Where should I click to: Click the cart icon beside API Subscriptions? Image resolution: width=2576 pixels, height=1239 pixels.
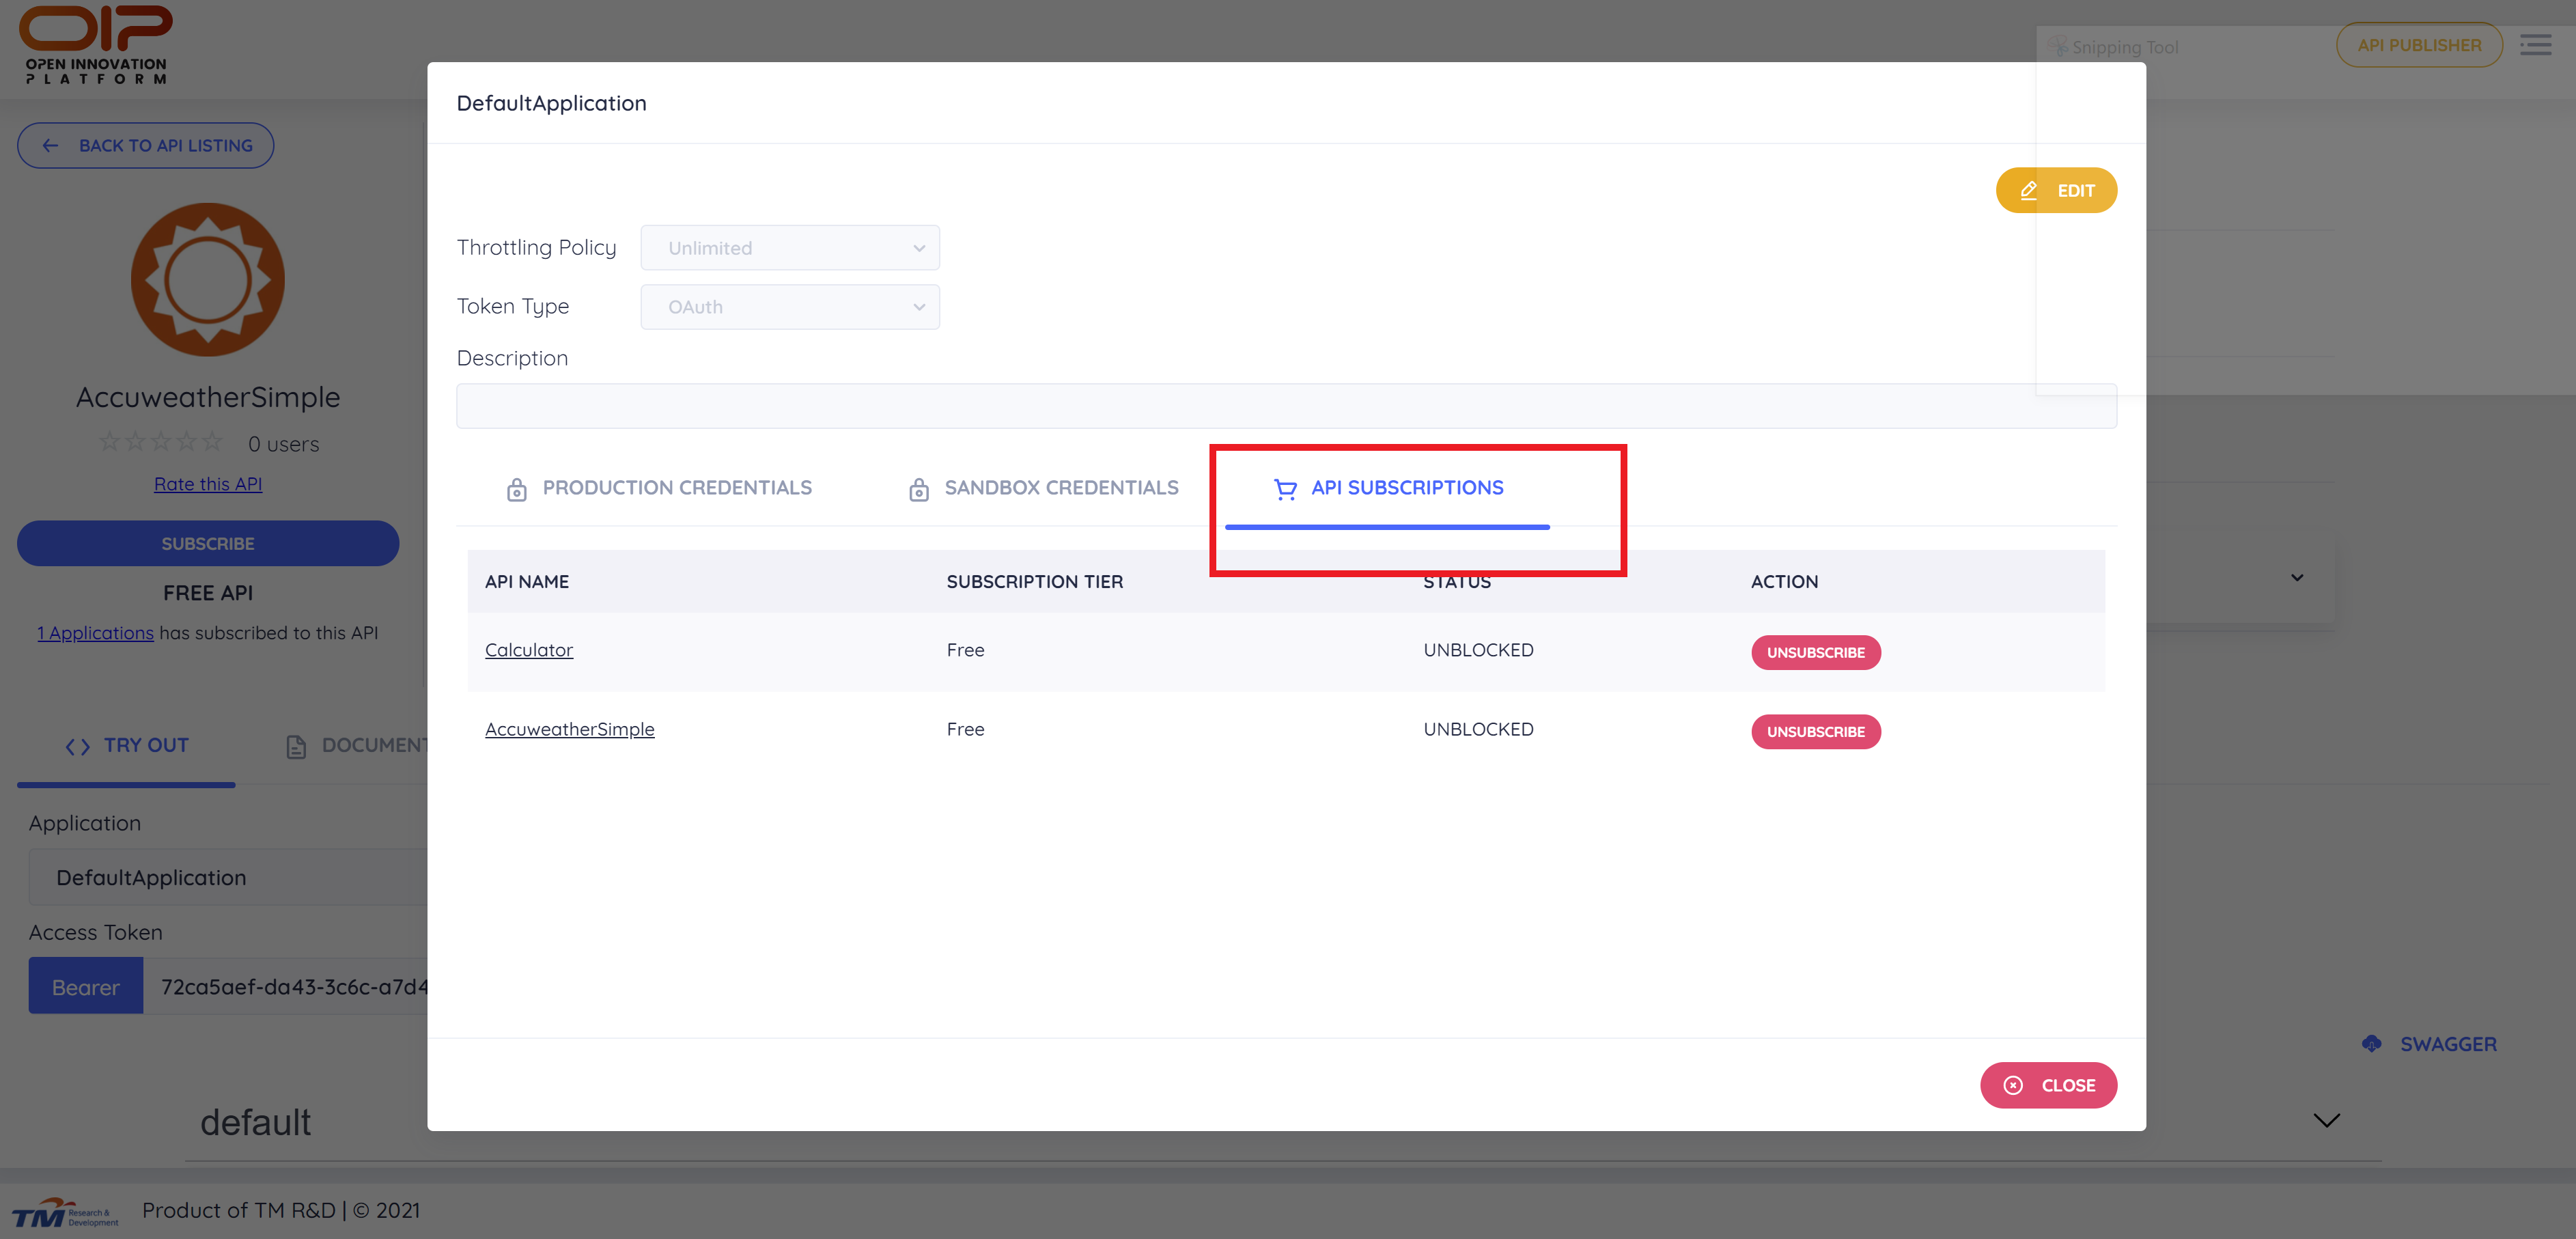point(1285,489)
